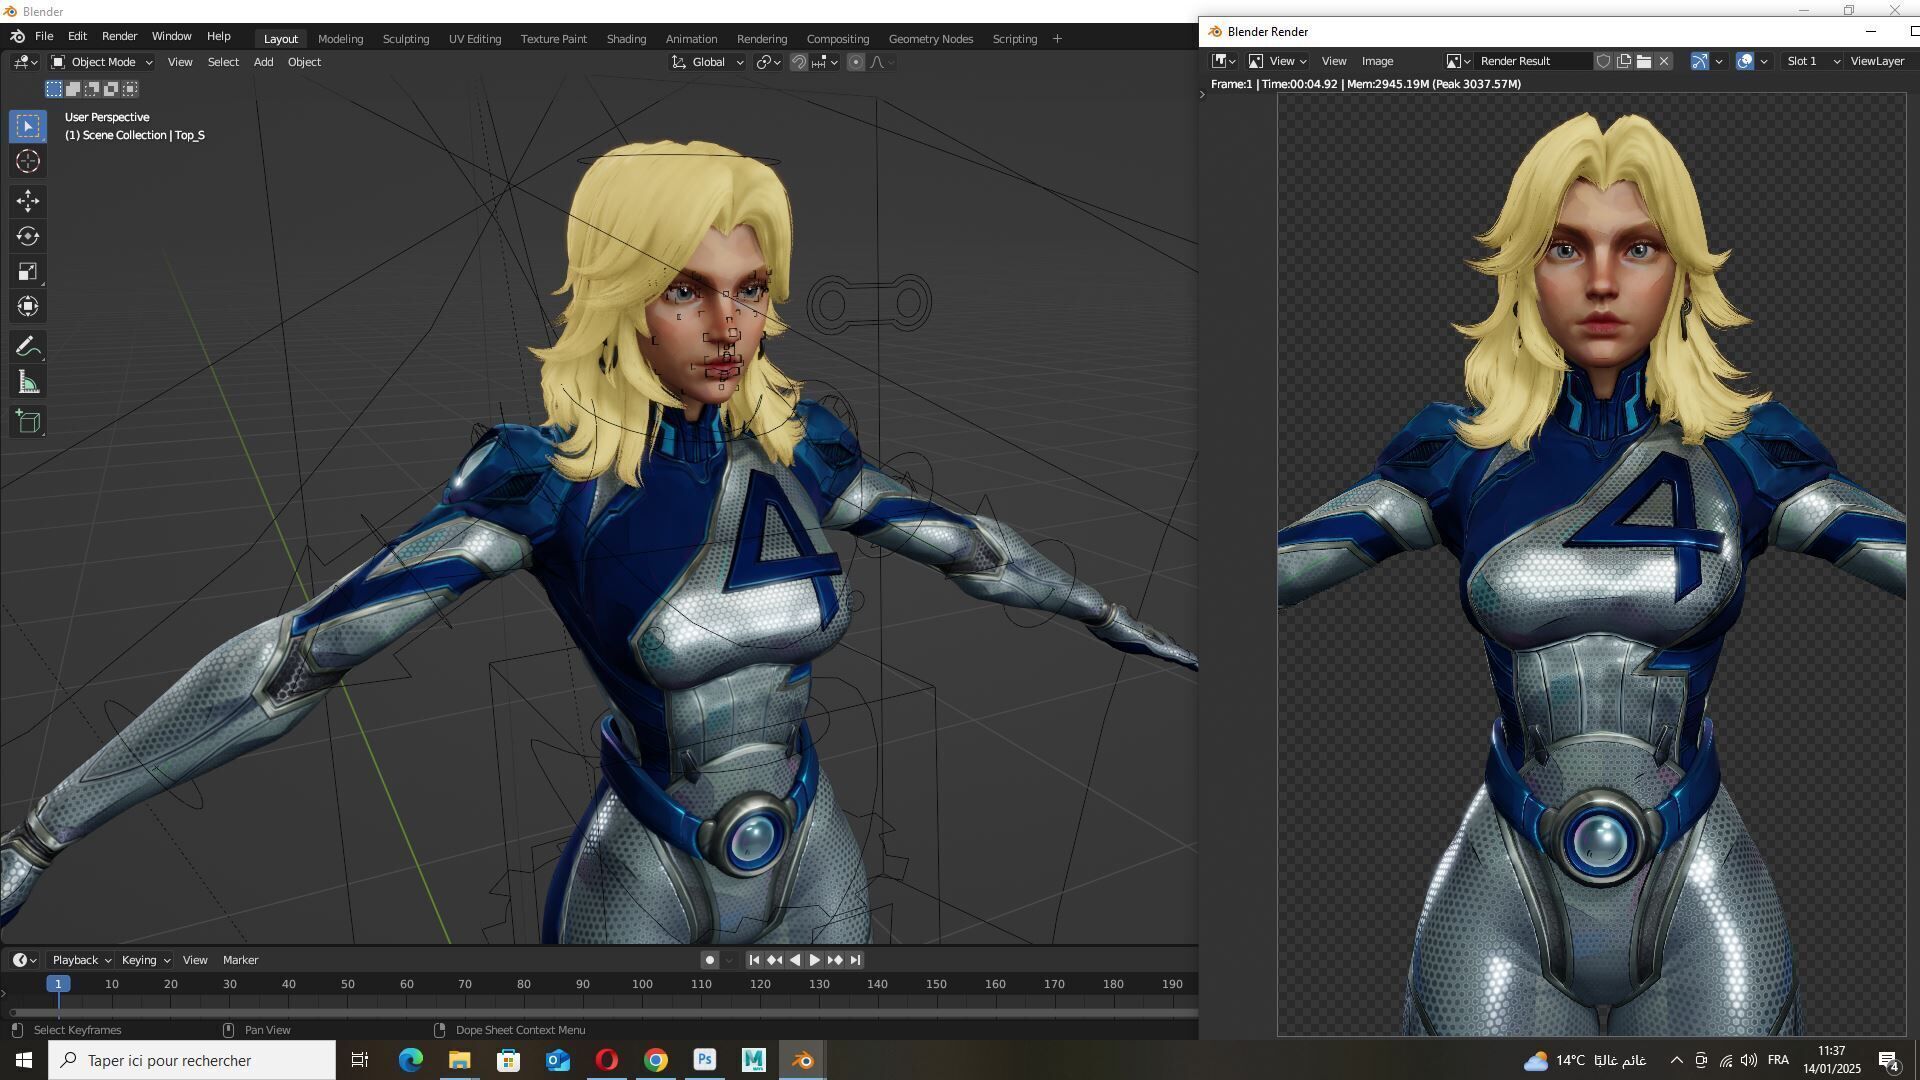Screen dimensions: 1920x1080
Task: Toggle snapping magnet in 3D viewport header
Action: pyautogui.click(x=799, y=62)
